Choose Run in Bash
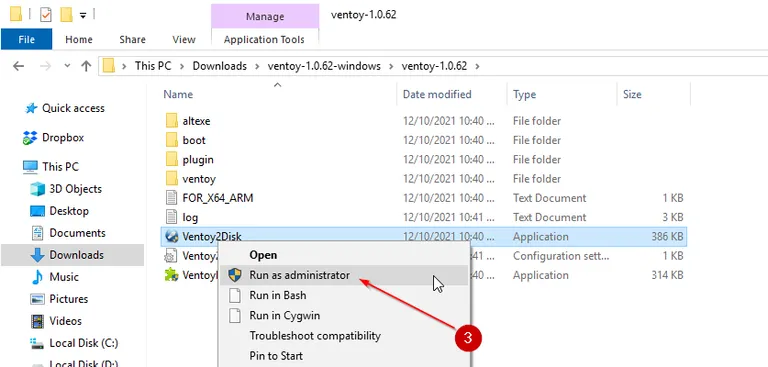This screenshot has height=367, width=768. 344,295
